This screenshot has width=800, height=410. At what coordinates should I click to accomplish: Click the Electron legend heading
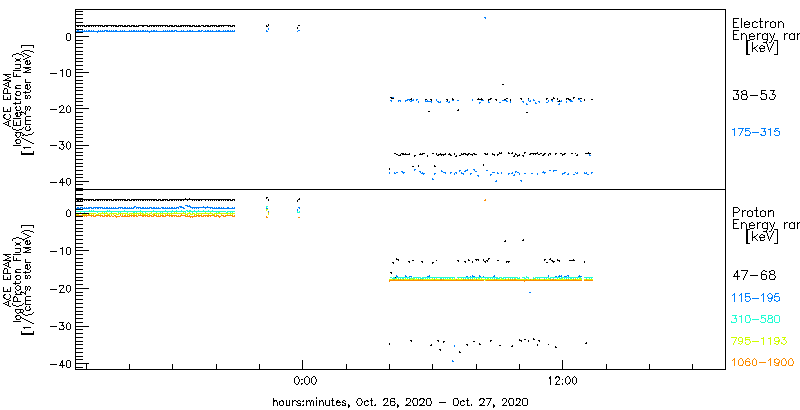(758, 23)
